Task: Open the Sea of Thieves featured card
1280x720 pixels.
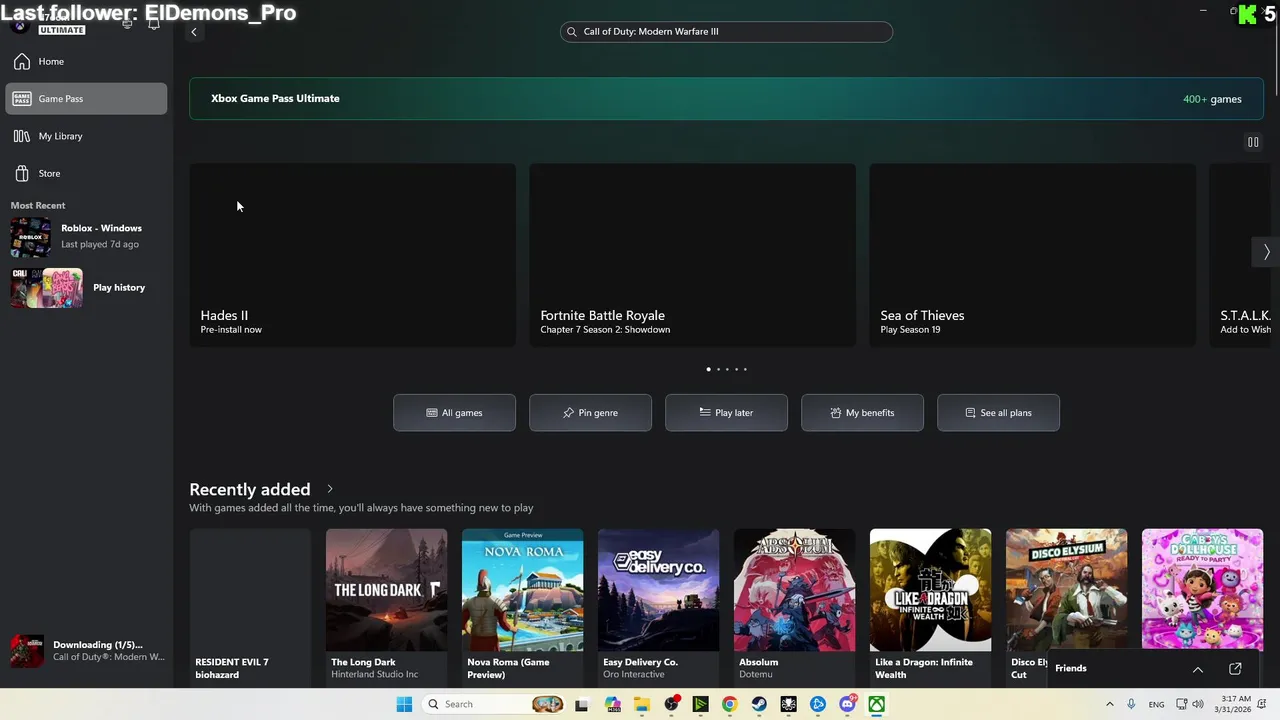Action: tap(1032, 255)
